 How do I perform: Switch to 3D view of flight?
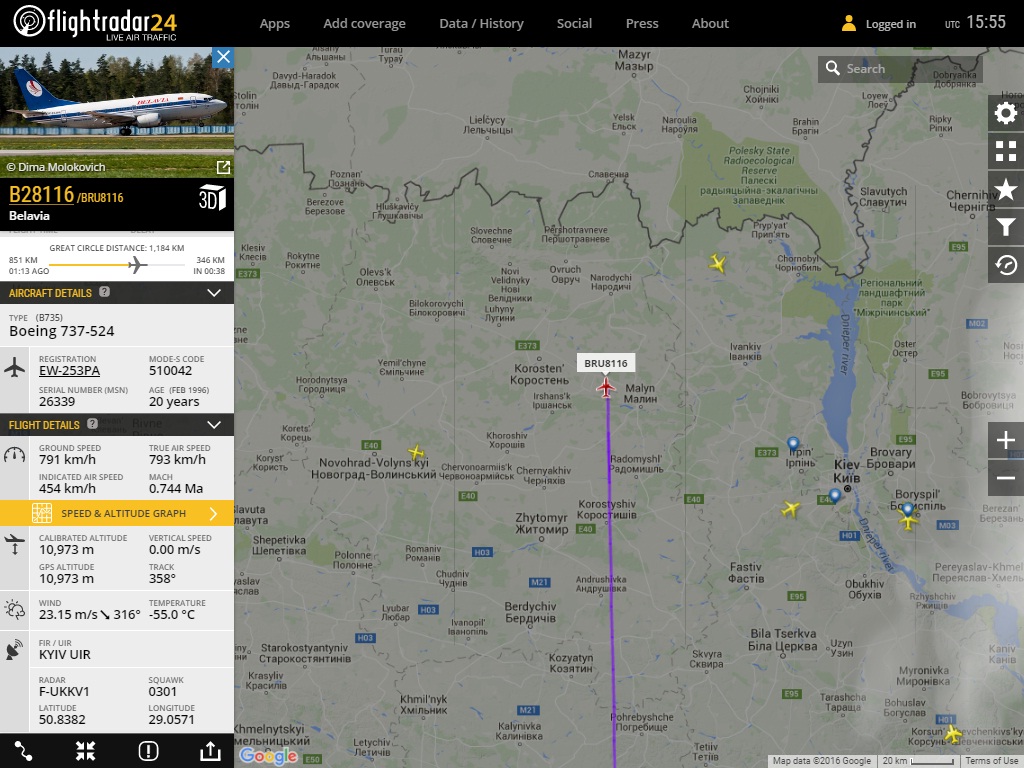point(212,198)
